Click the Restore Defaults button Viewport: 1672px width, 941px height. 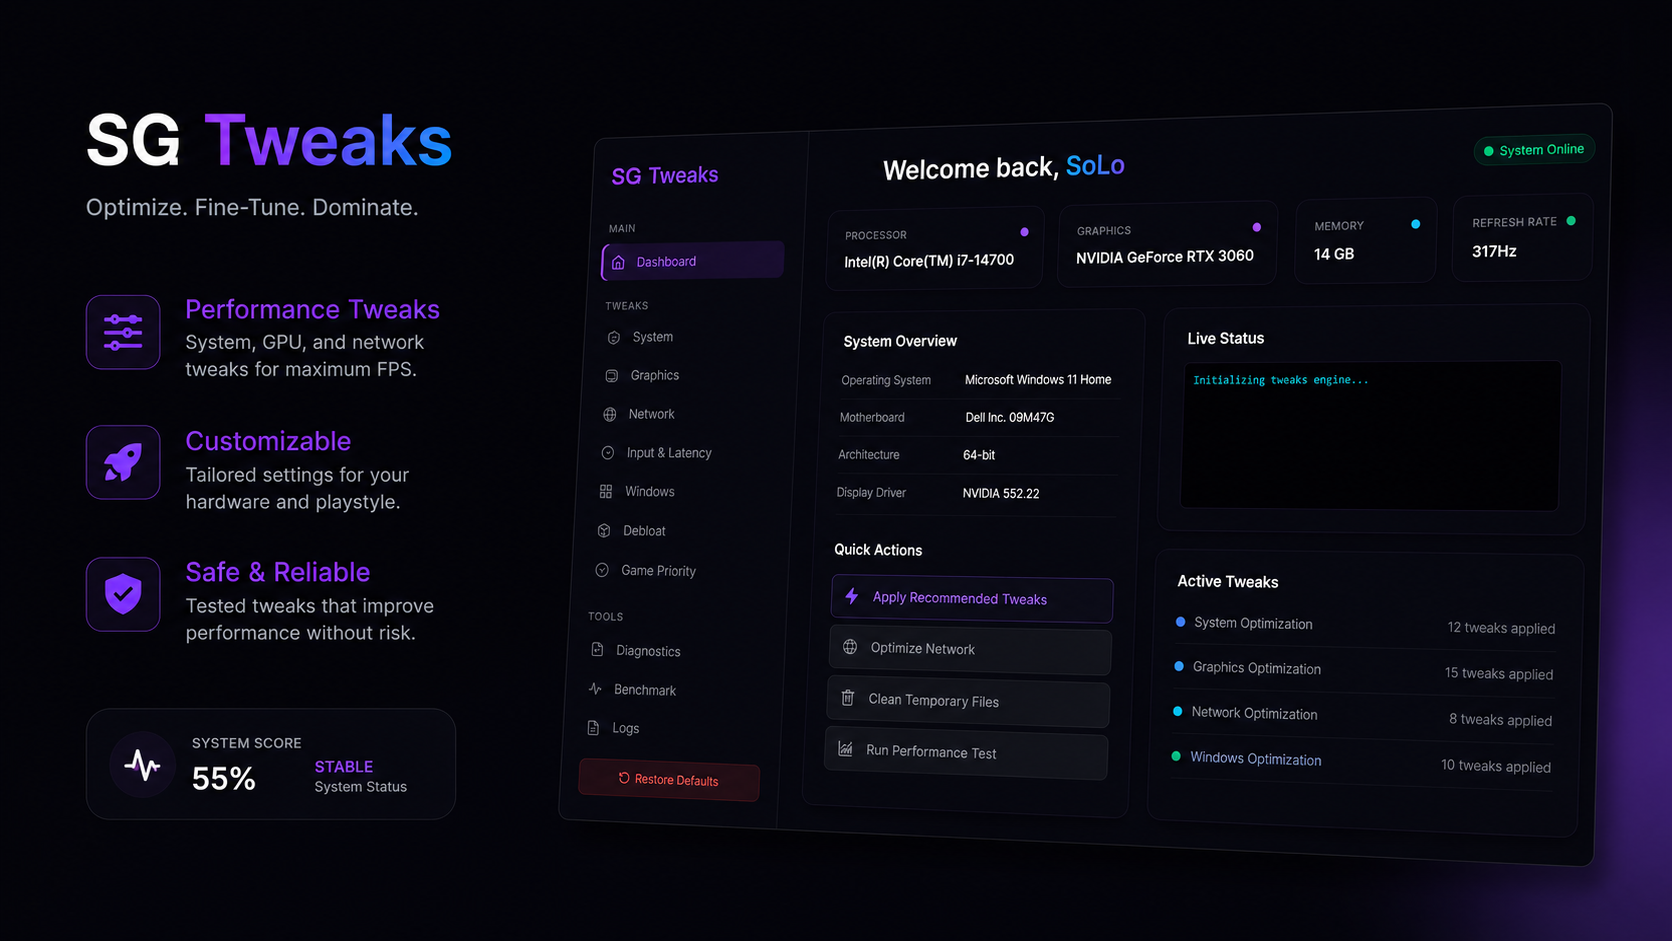pos(669,780)
